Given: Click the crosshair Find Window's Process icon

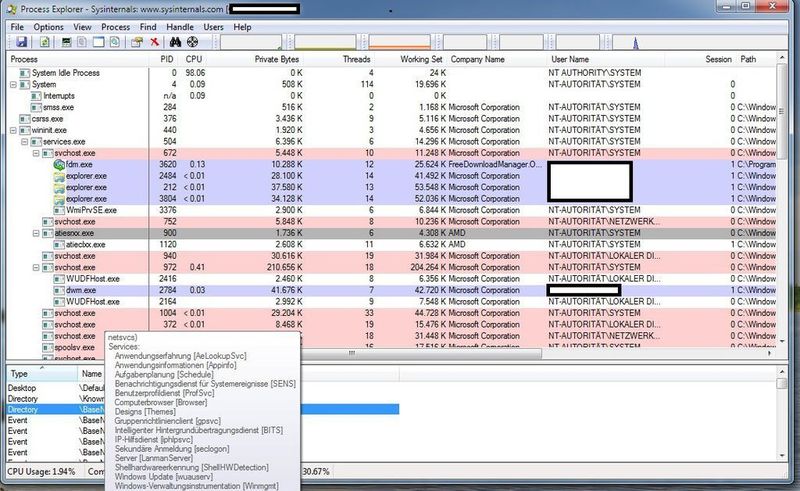Looking at the screenshot, I should (x=192, y=42).
